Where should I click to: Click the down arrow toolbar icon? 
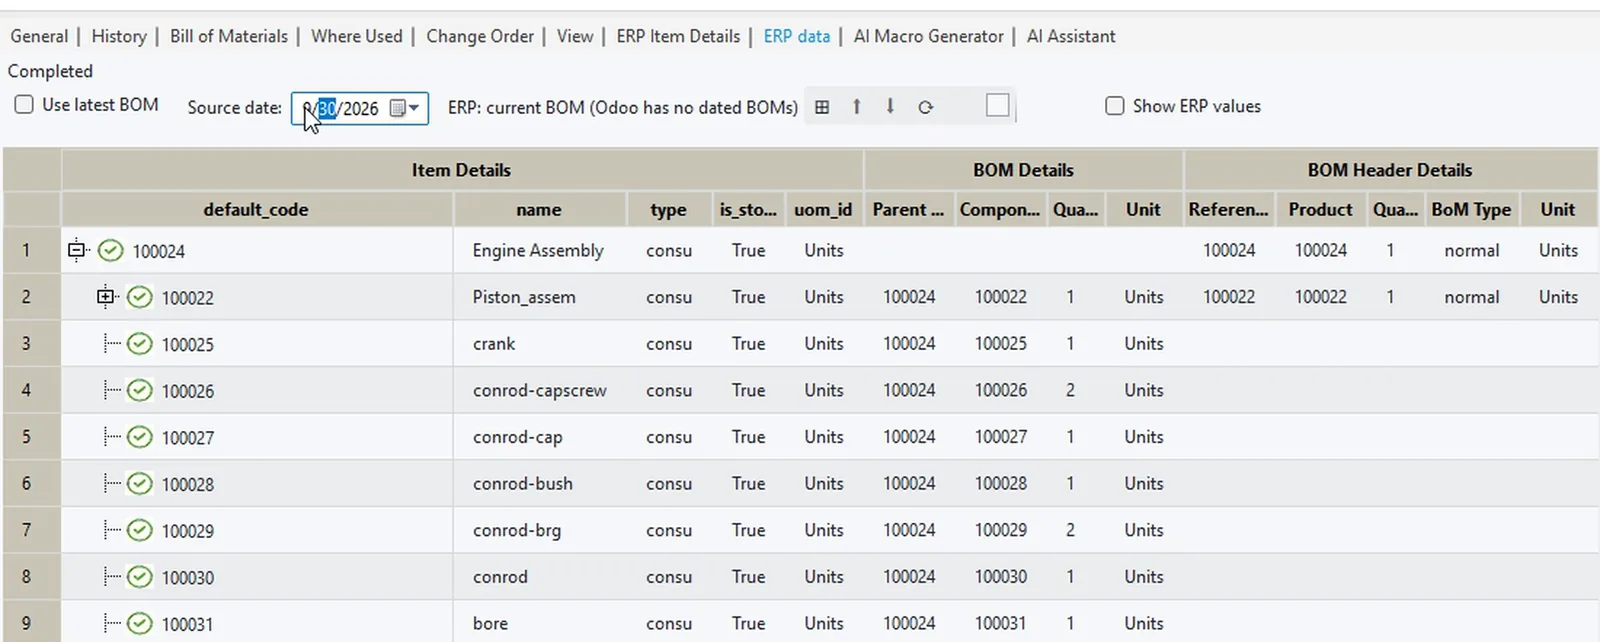point(890,106)
